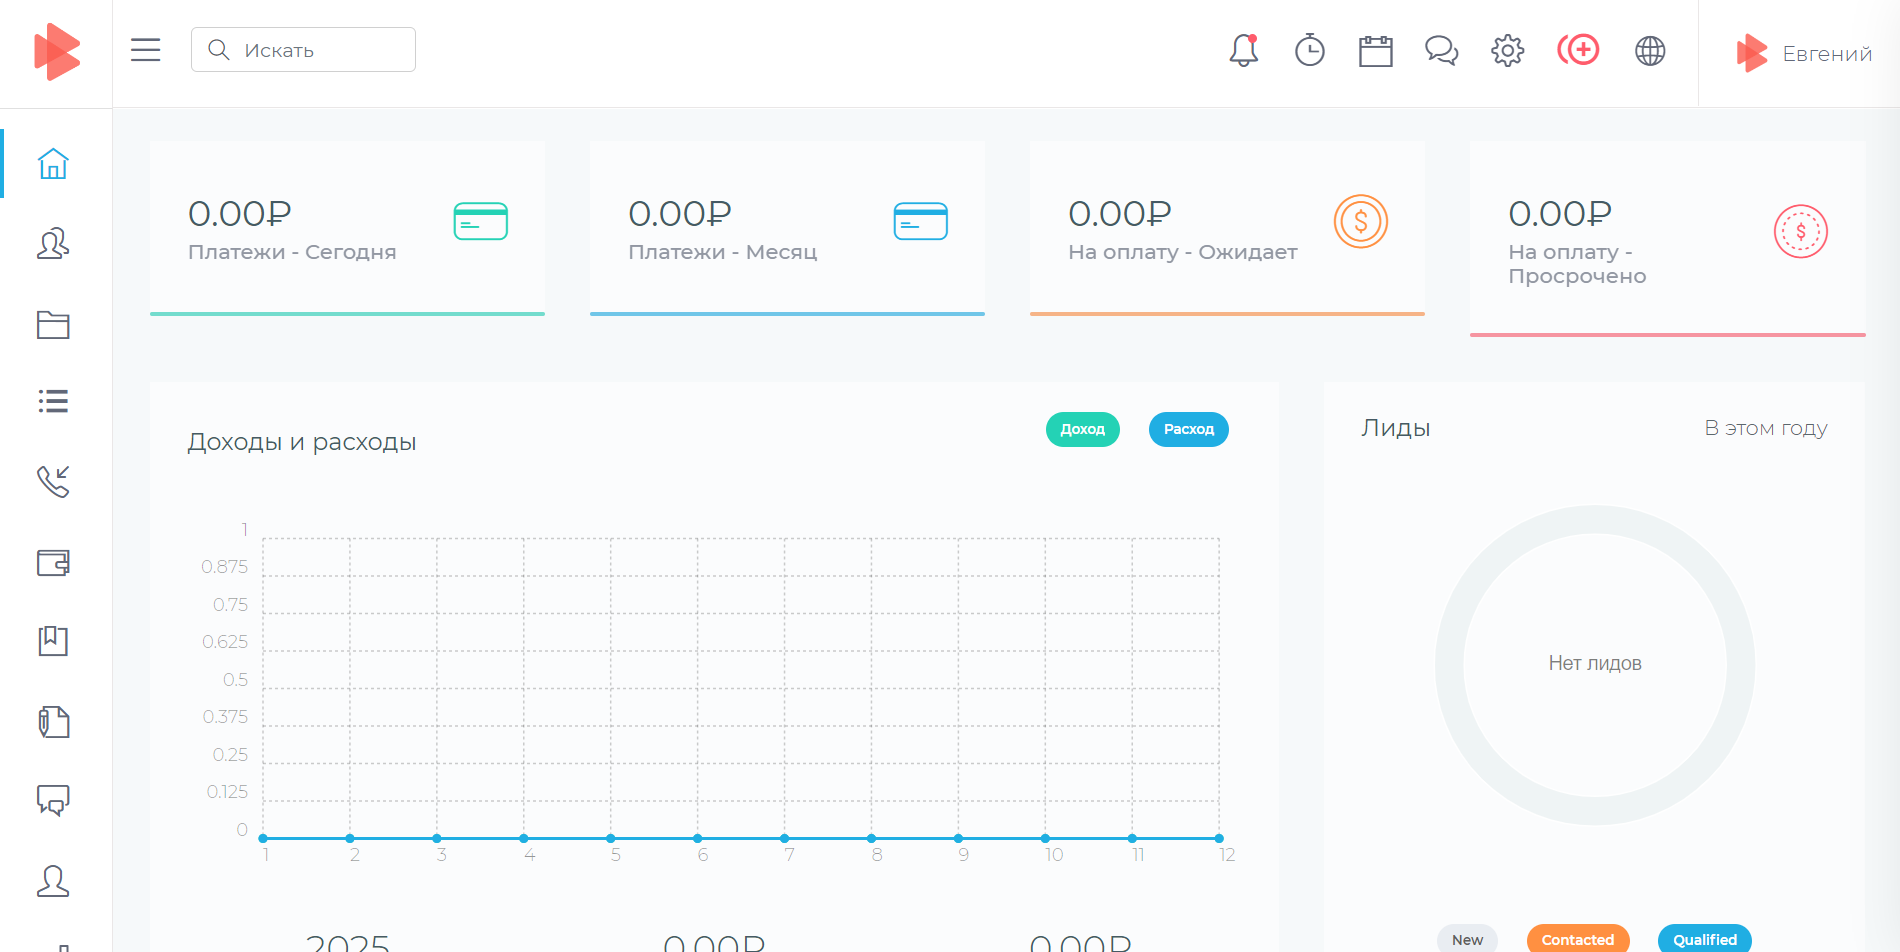Collapse sidebar with hamburger menu button
Viewport: 1900px width, 952px height.
pos(146,50)
